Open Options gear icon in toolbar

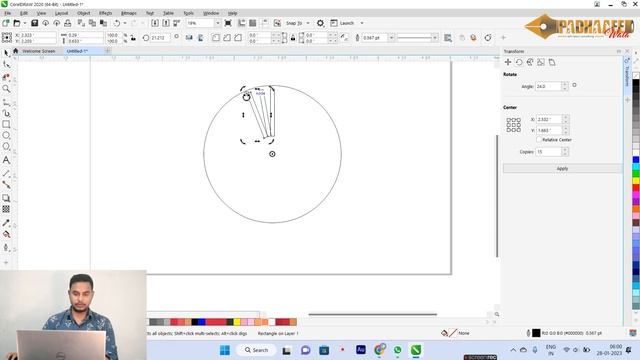click(x=320, y=23)
